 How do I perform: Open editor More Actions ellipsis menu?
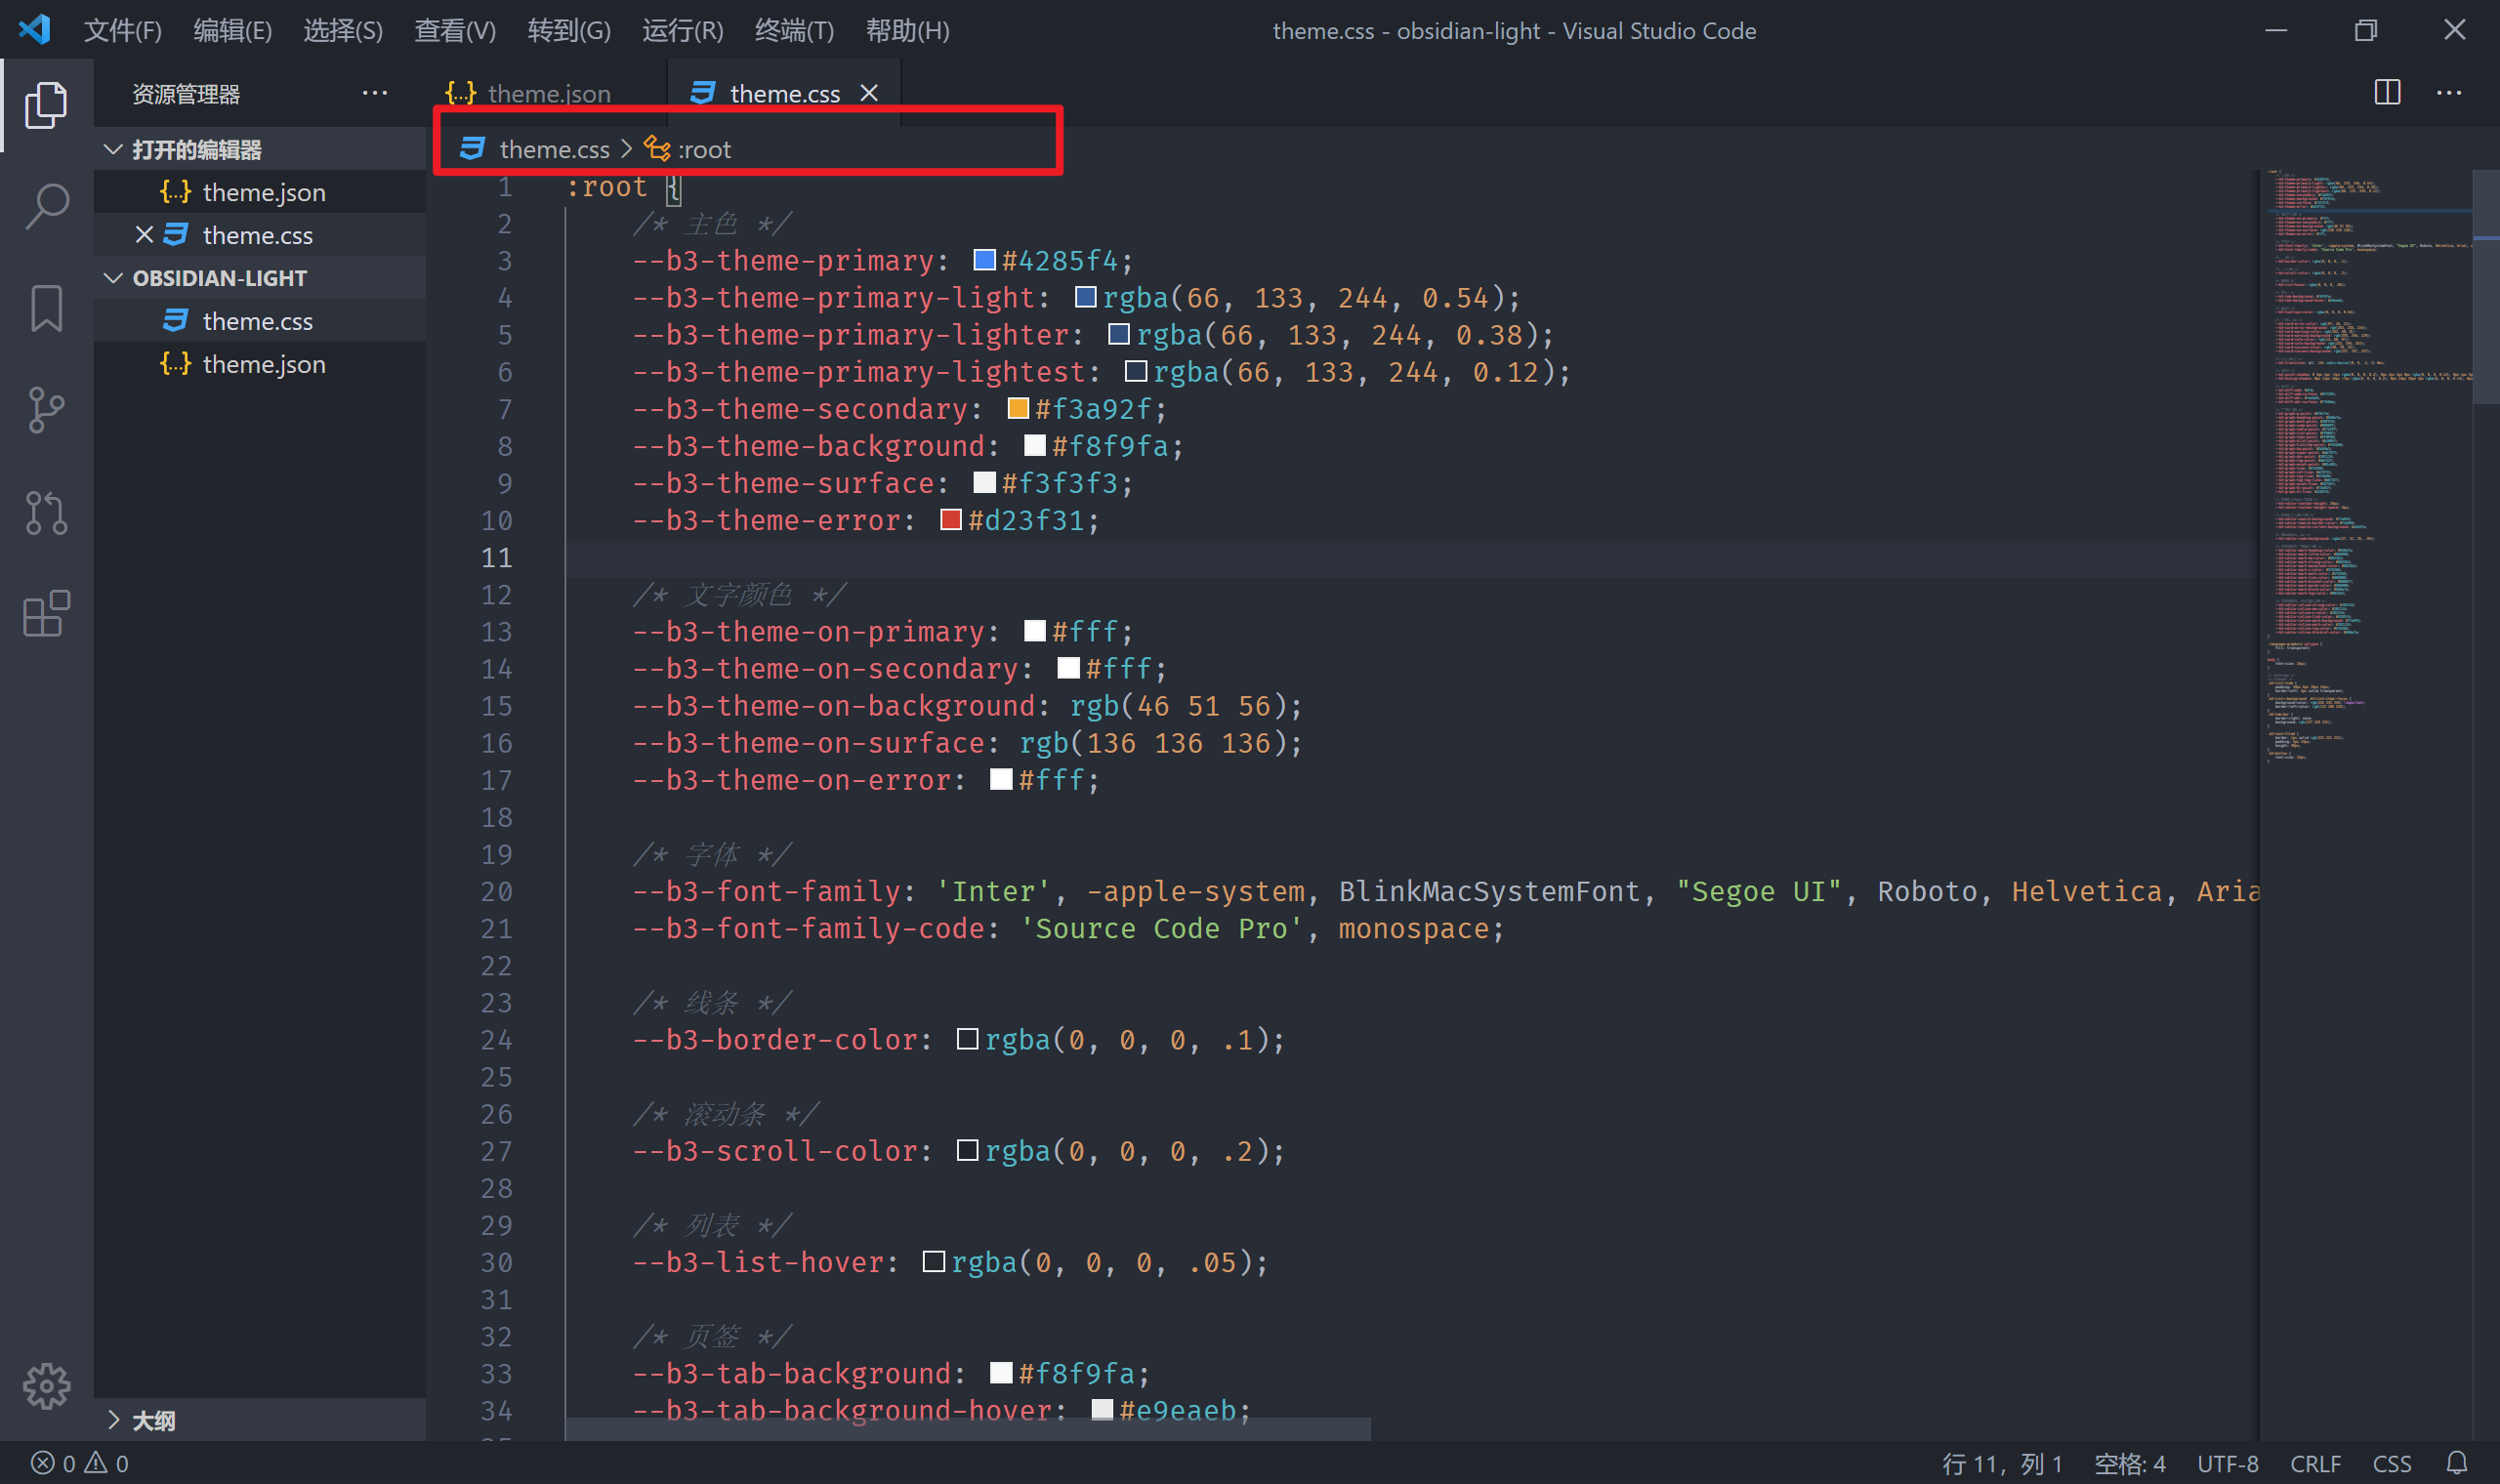click(x=2449, y=92)
